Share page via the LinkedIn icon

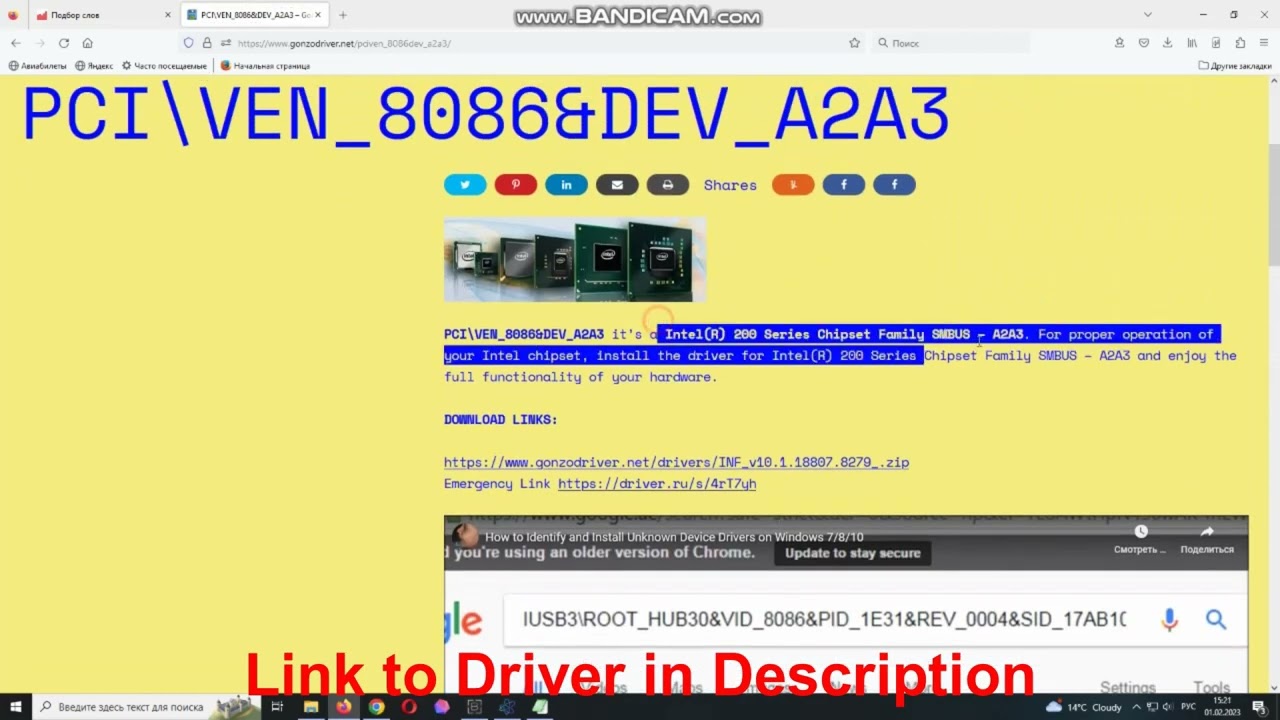click(x=566, y=185)
